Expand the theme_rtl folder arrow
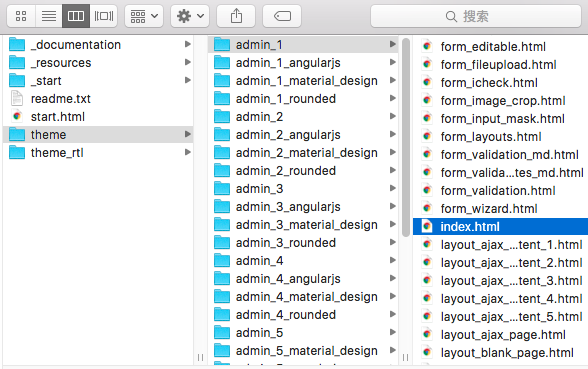 (x=188, y=152)
